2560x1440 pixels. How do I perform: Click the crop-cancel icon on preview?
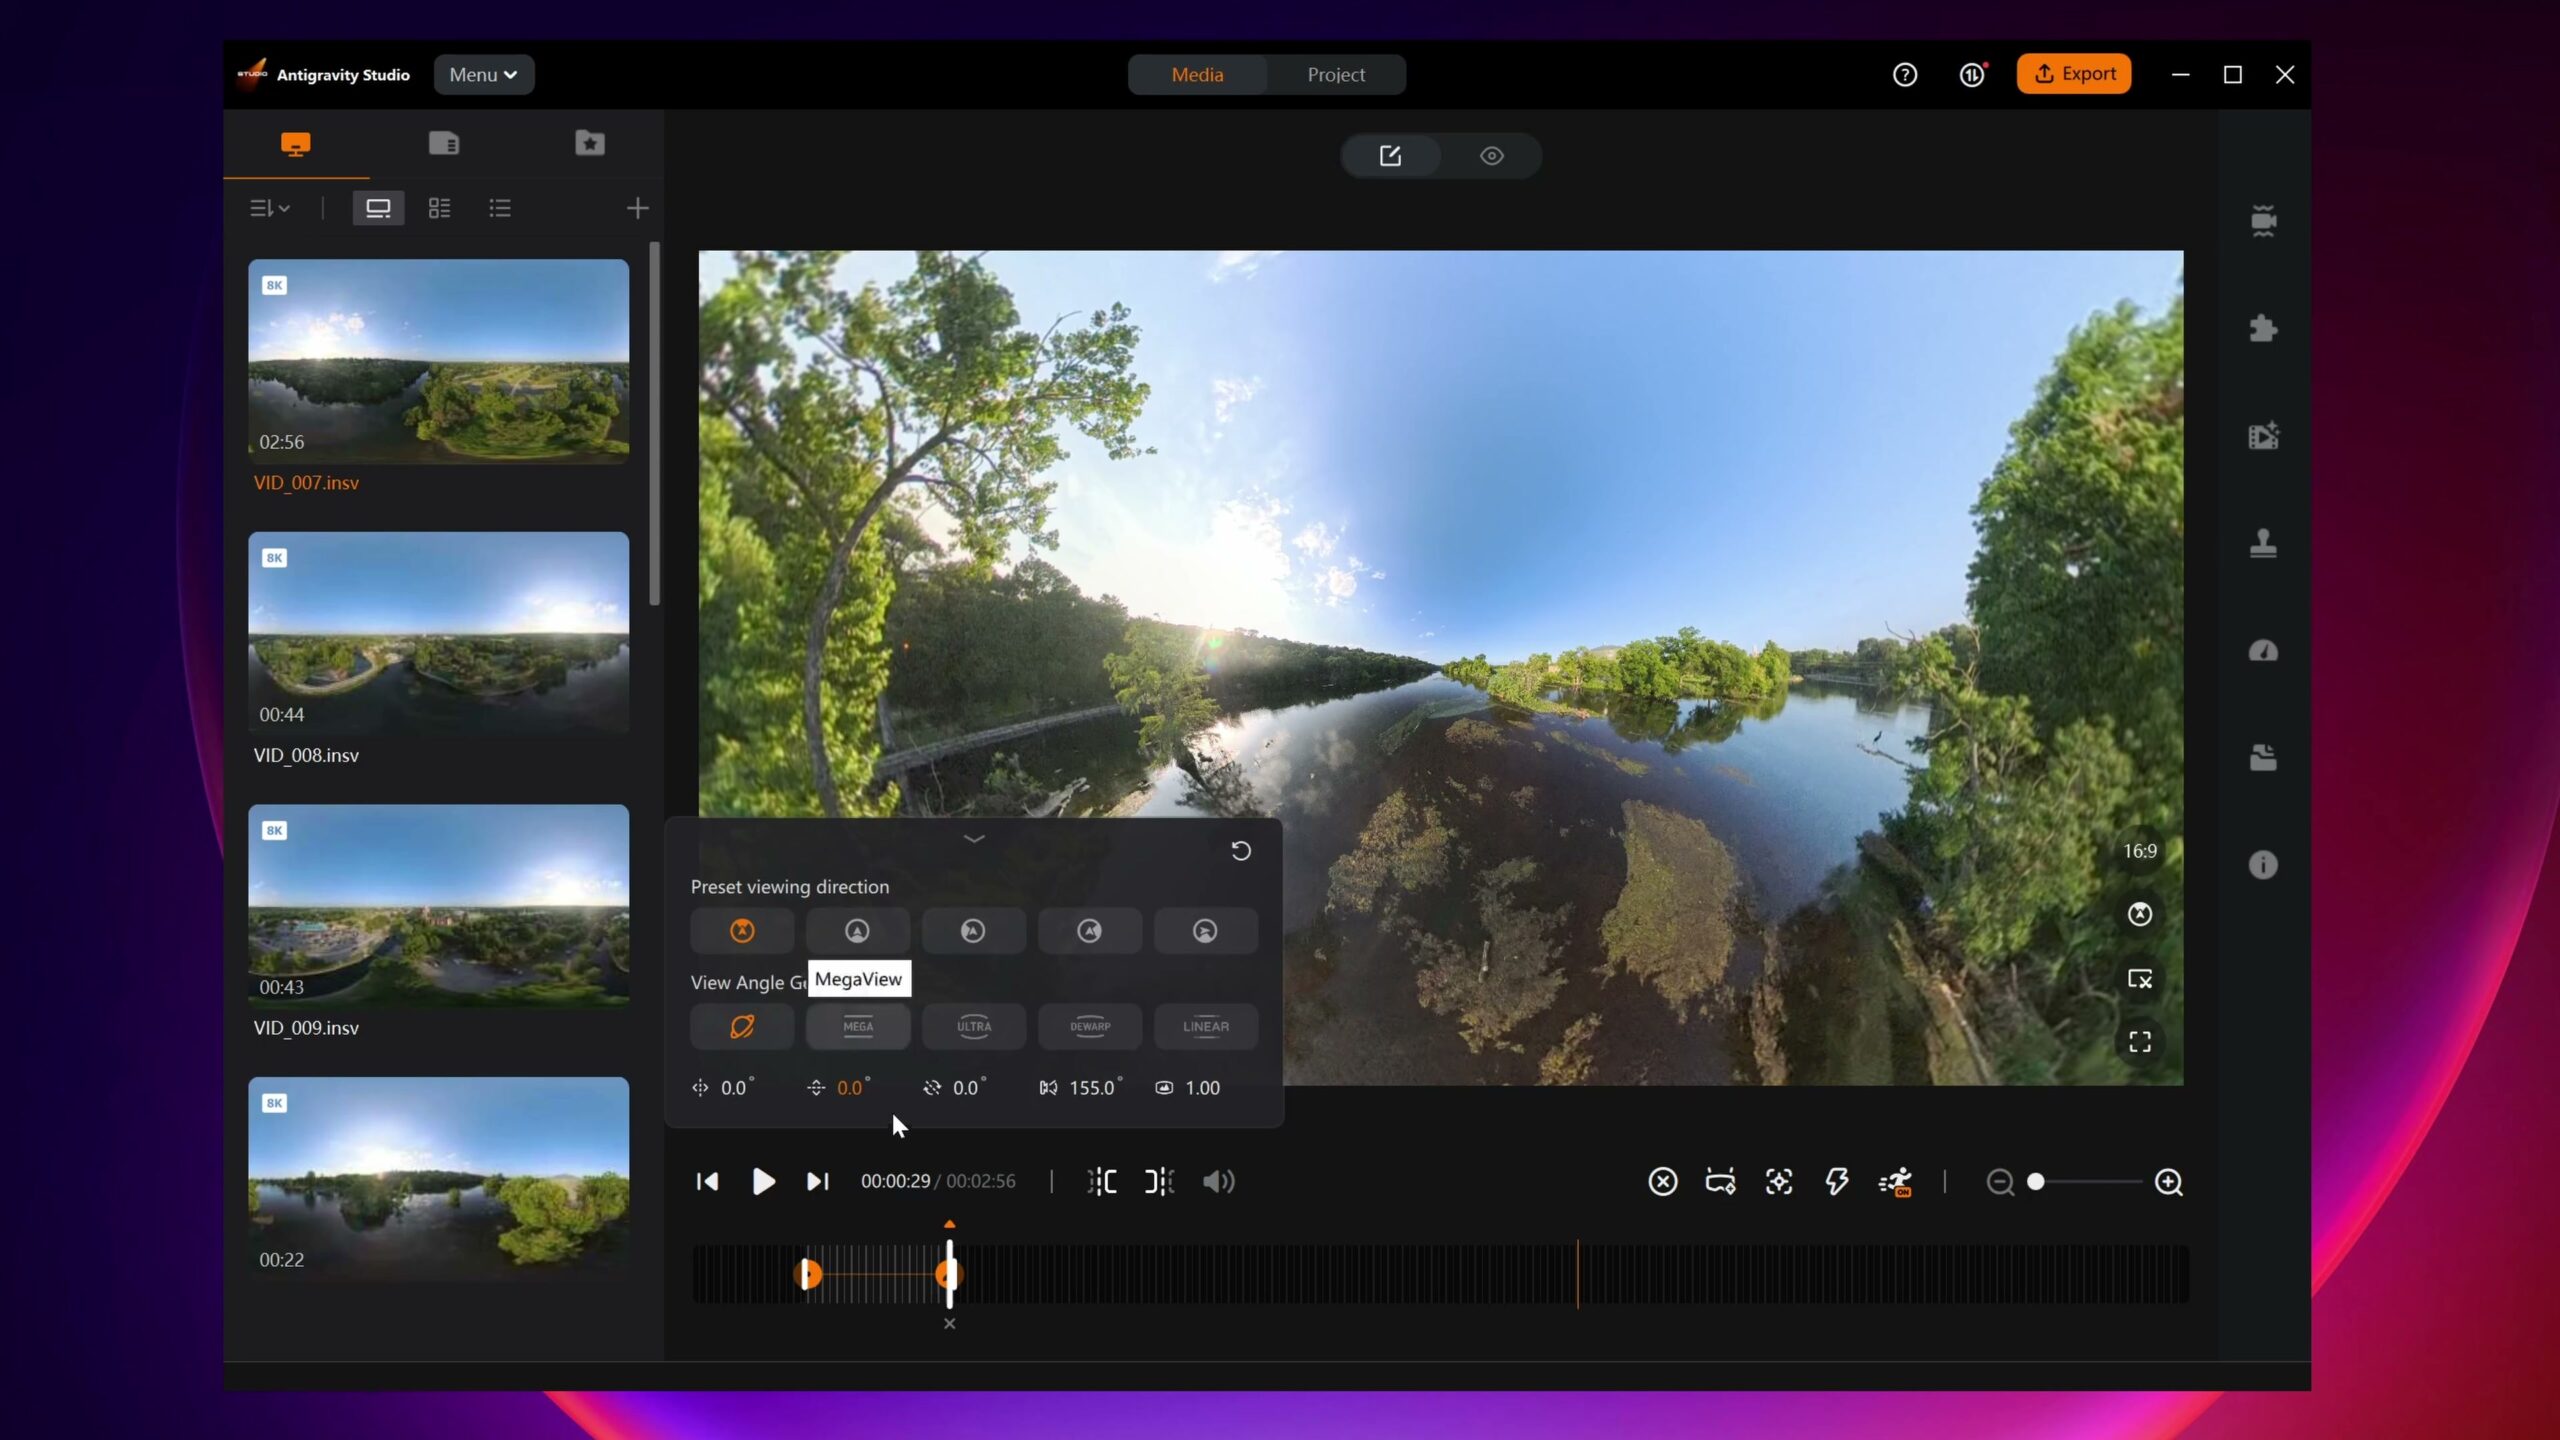pyautogui.click(x=2139, y=979)
